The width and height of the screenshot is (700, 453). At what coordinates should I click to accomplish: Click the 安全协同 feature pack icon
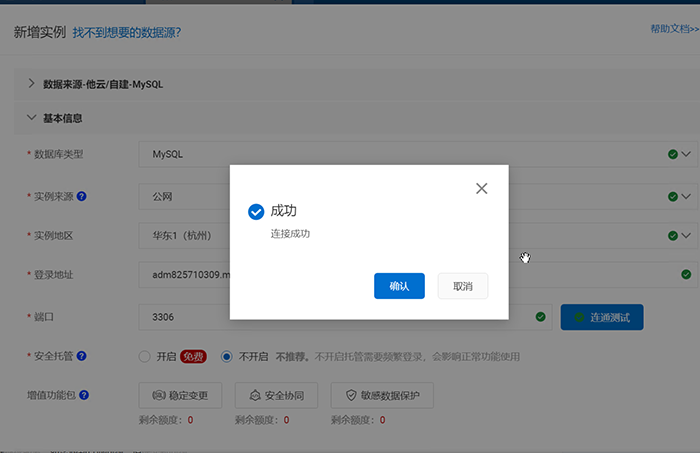point(256,395)
